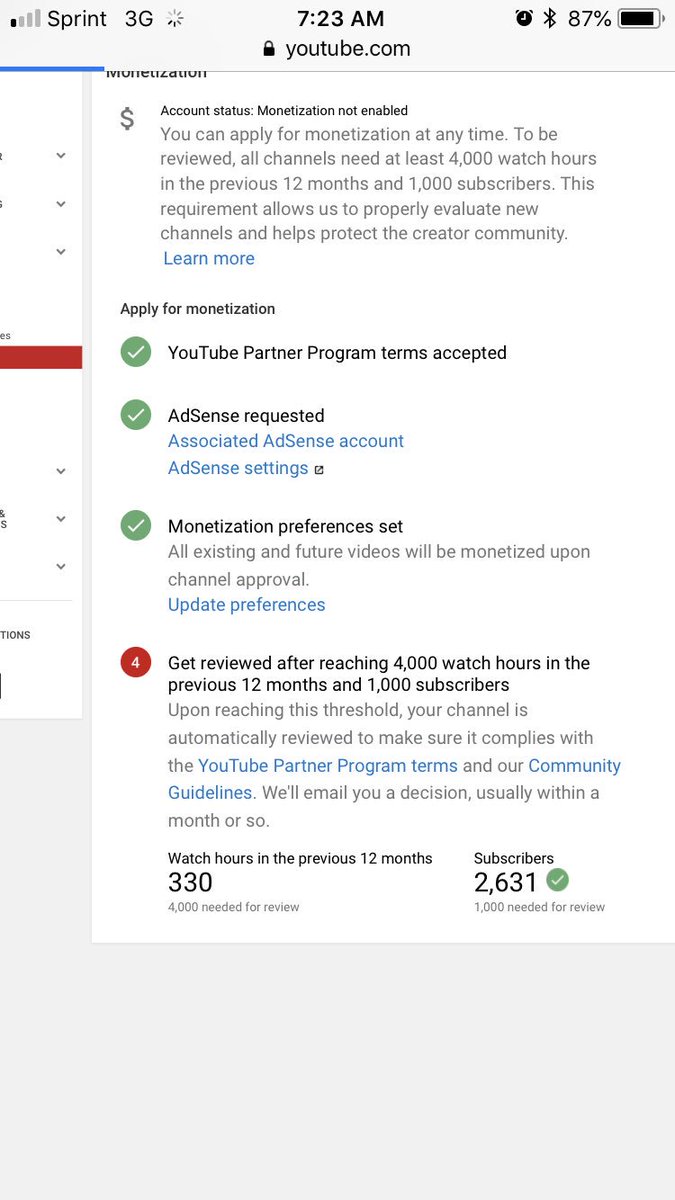
Task: Tap the dollar sign monetization icon
Action: coord(127,120)
